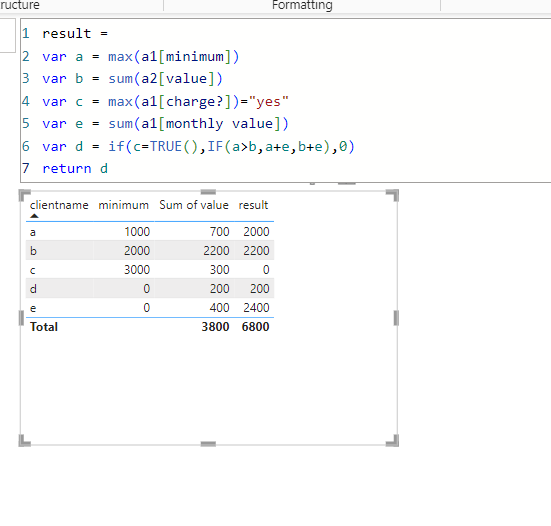Grab the table visual top-left corner handle

(x=24, y=195)
